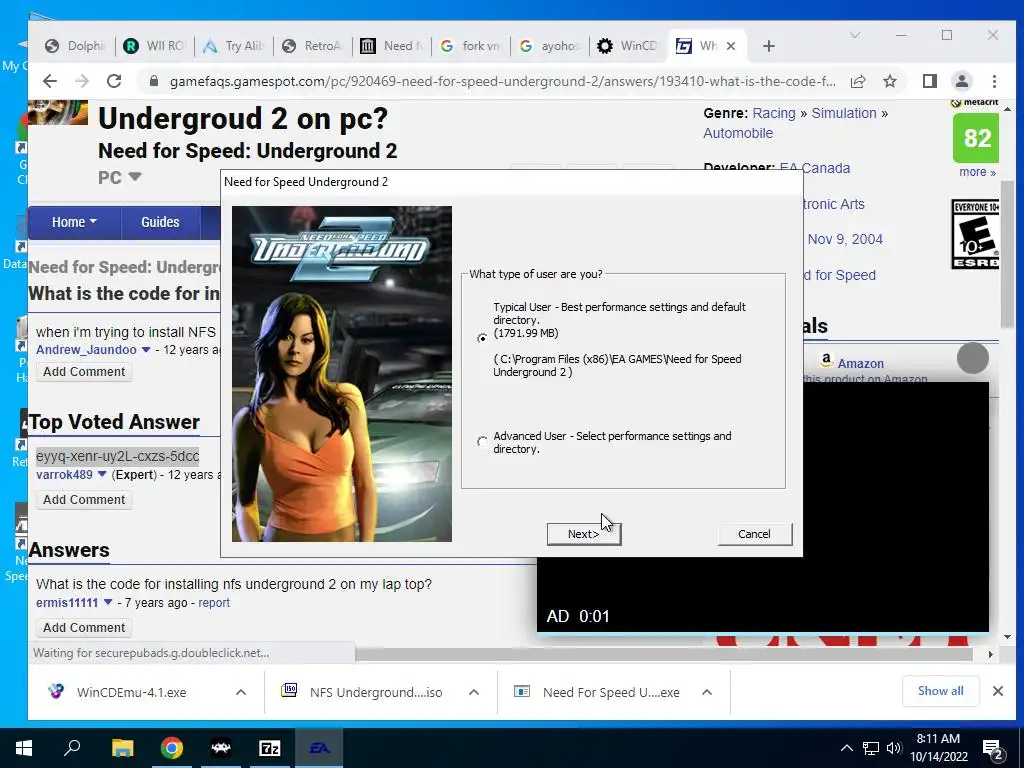1024x768 pixels.
Task: Click the Metacritic 82 score badge
Action: coord(976,138)
